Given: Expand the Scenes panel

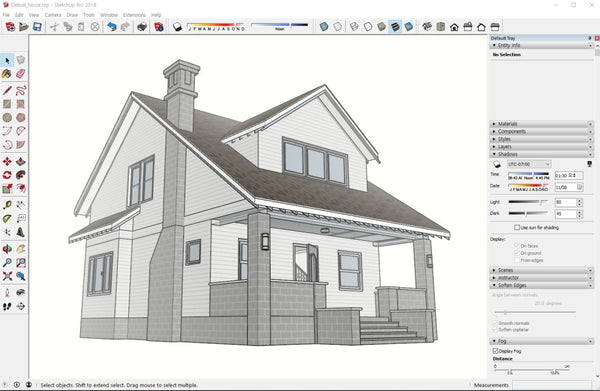Looking at the screenshot, I should 541,270.
